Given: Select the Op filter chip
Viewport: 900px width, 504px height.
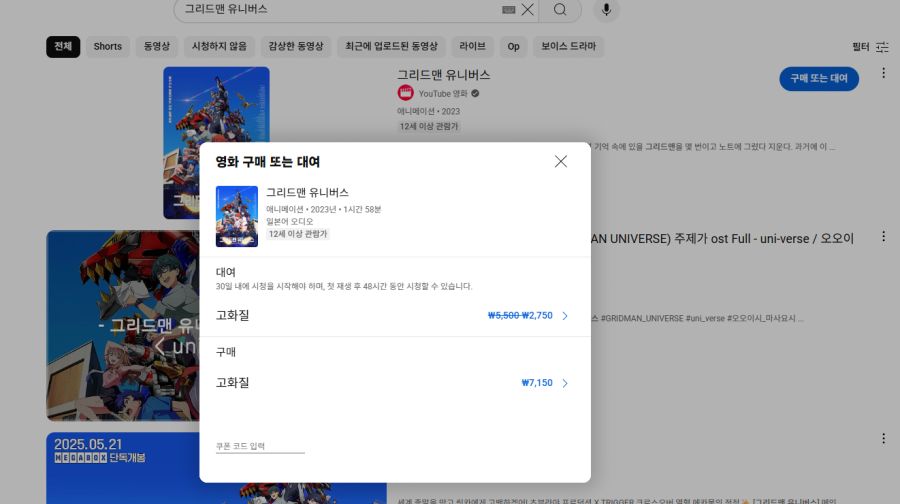Looking at the screenshot, I should (514, 46).
